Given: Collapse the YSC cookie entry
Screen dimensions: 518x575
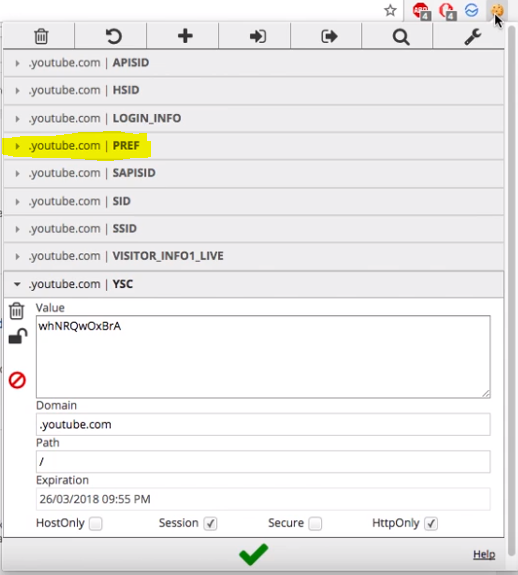Looking at the screenshot, I should click(254, 284).
